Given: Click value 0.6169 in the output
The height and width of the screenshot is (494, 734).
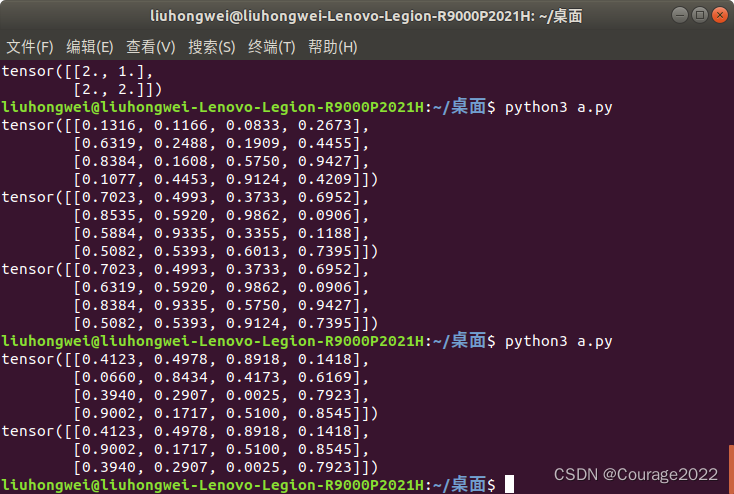Looking at the screenshot, I should point(325,377).
